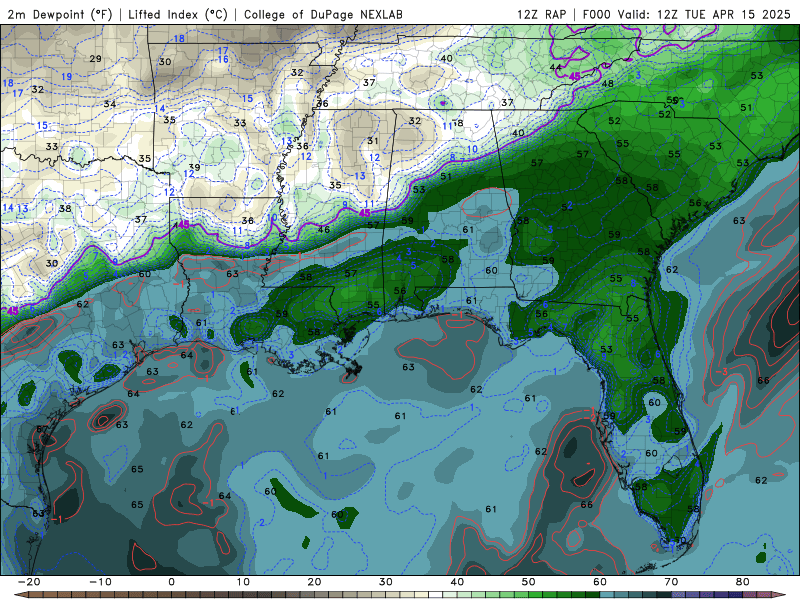Click the '20' label on the color scale

tap(314, 582)
